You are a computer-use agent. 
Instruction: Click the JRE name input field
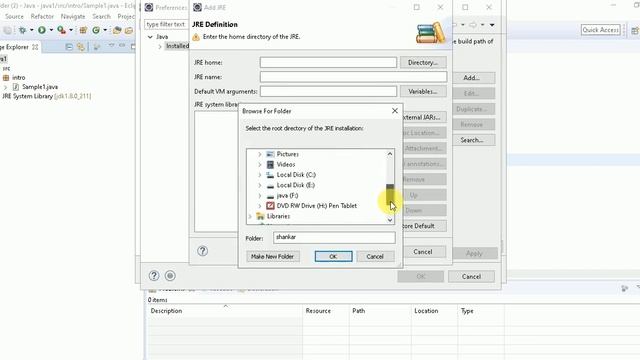[353, 77]
